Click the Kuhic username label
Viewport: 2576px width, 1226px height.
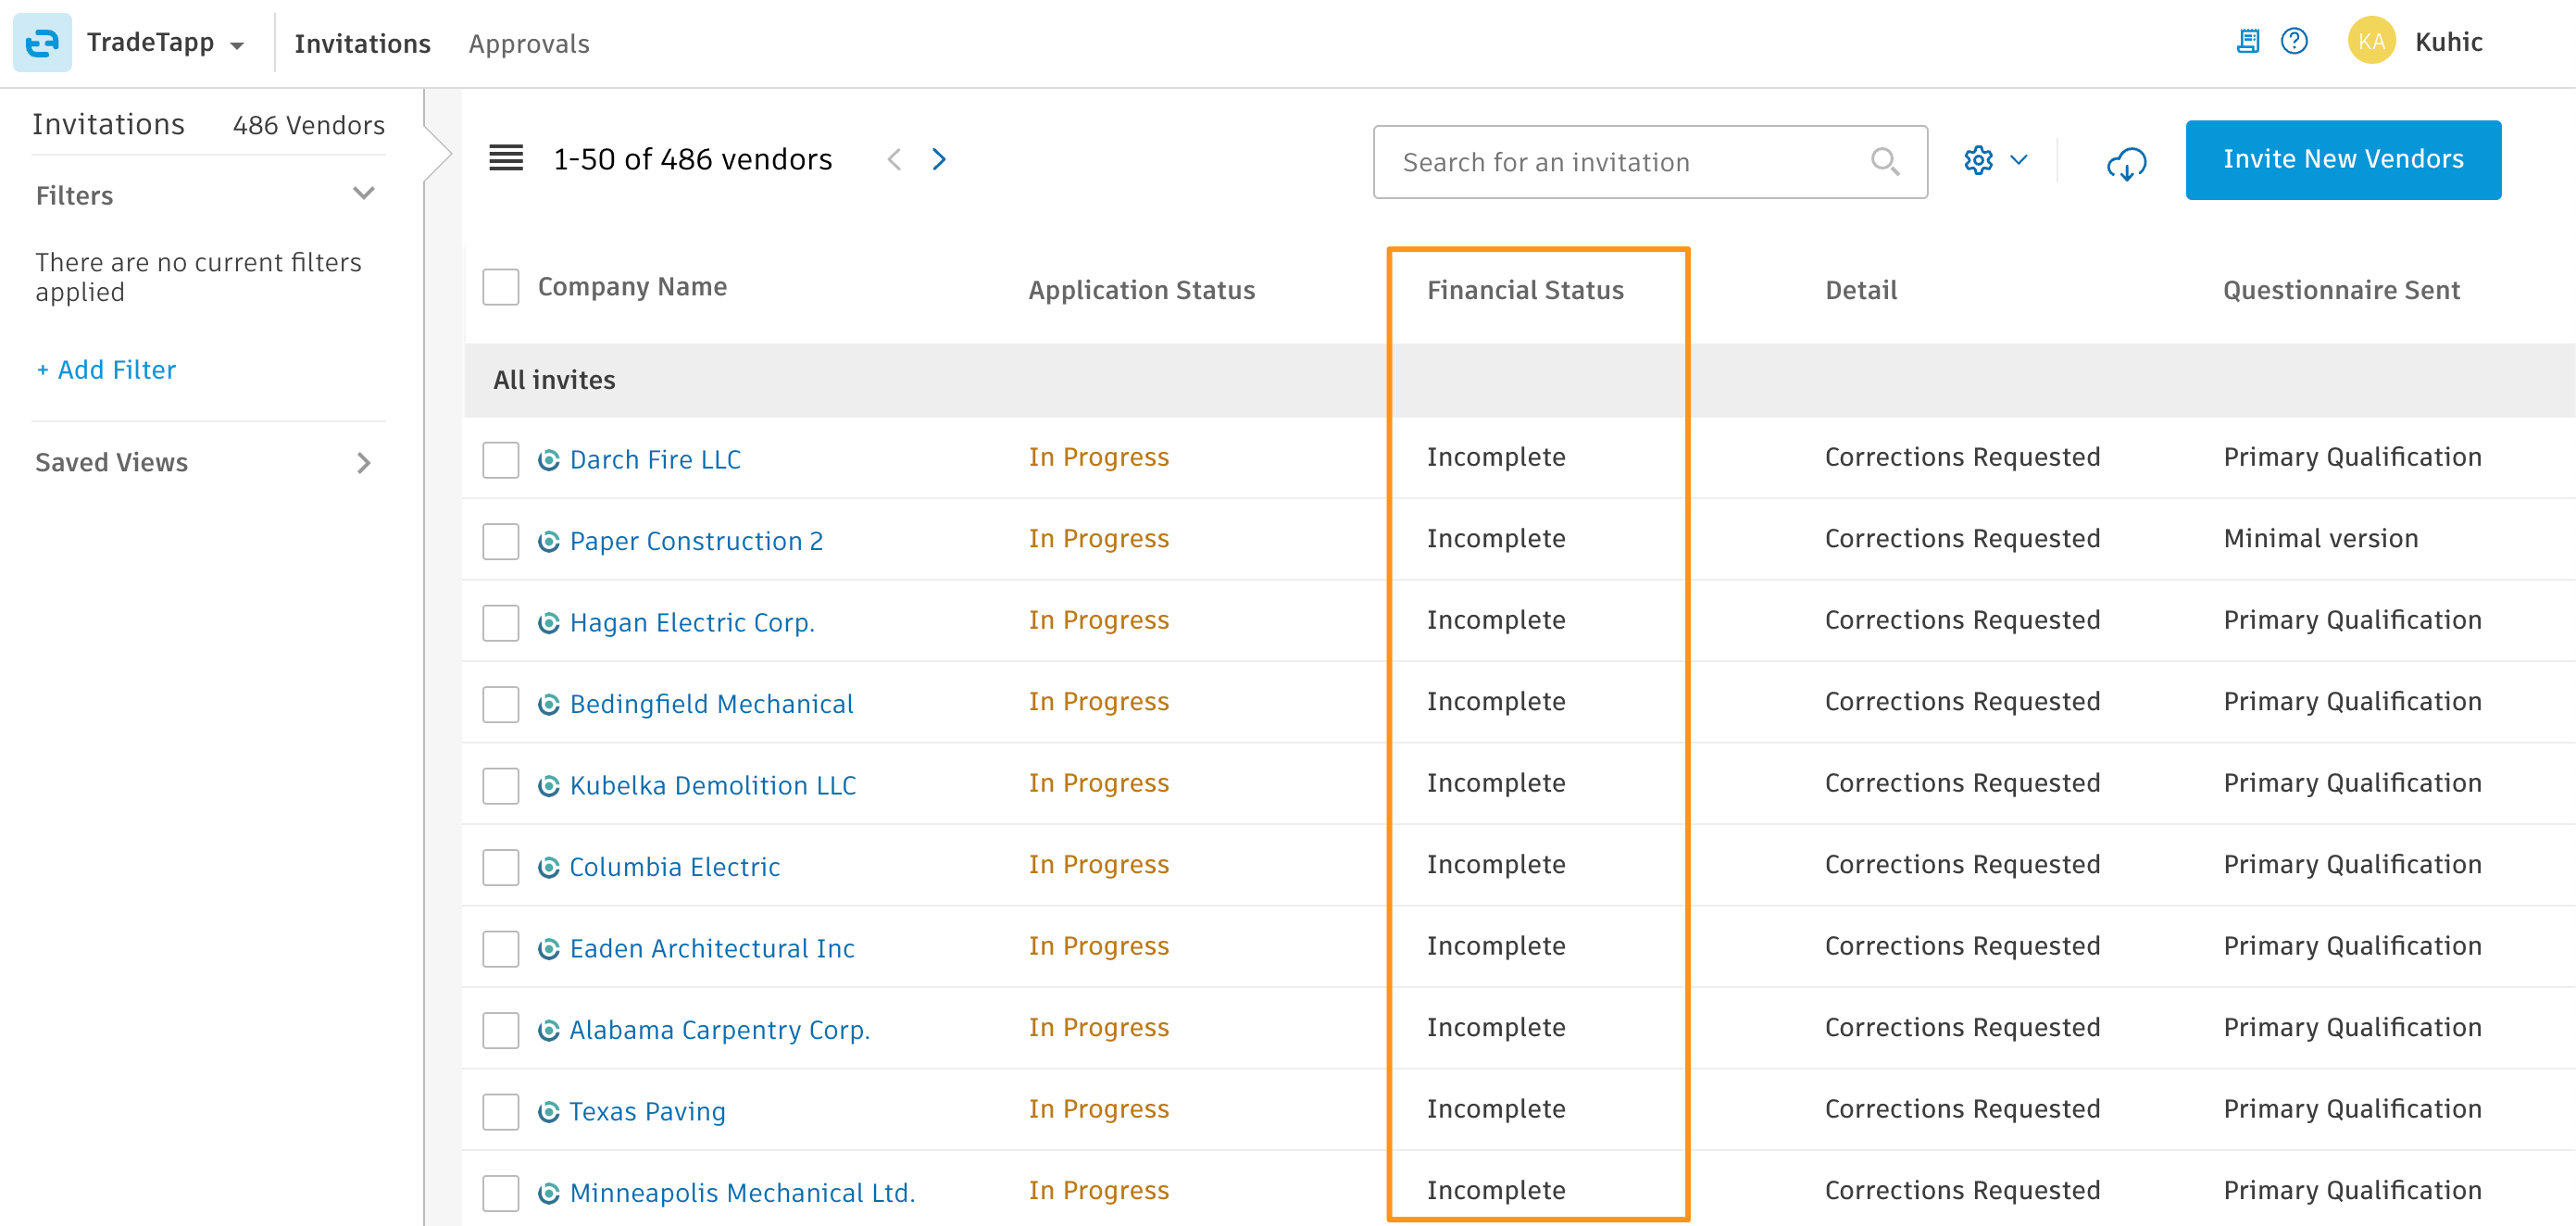2448,42
